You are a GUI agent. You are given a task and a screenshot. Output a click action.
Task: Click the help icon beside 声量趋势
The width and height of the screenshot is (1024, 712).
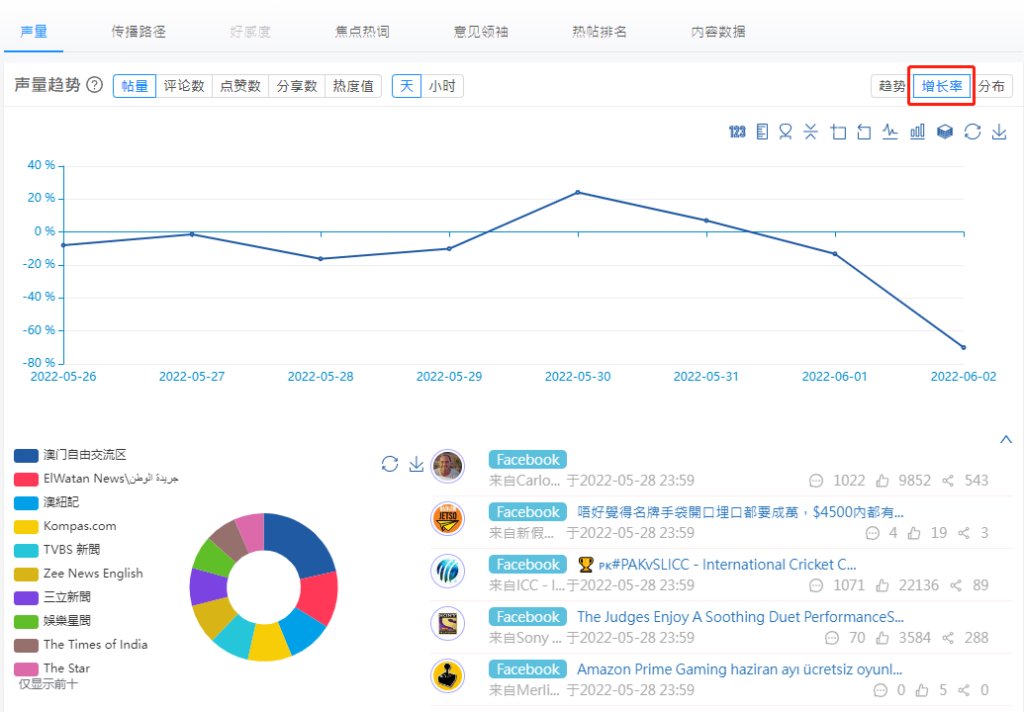(x=95, y=86)
